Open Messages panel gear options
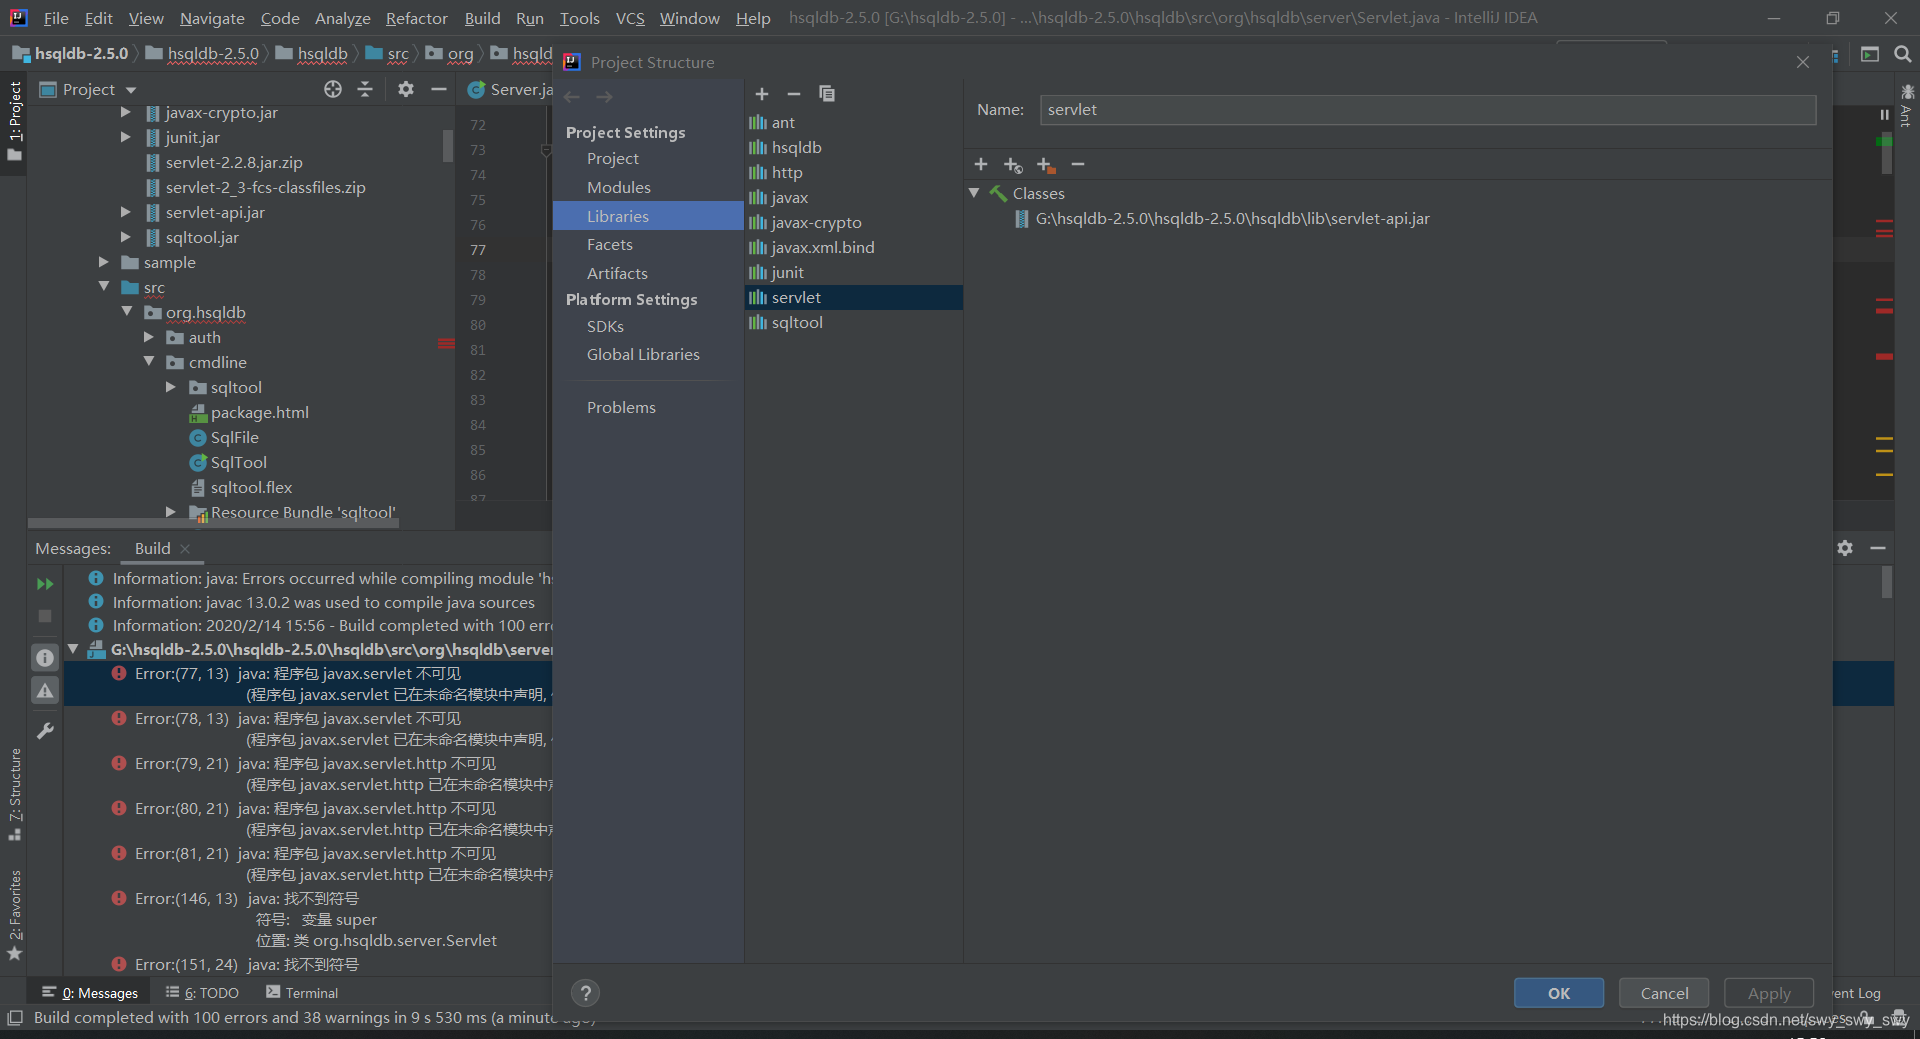Screen dimensions: 1920x1039 coord(1845,548)
